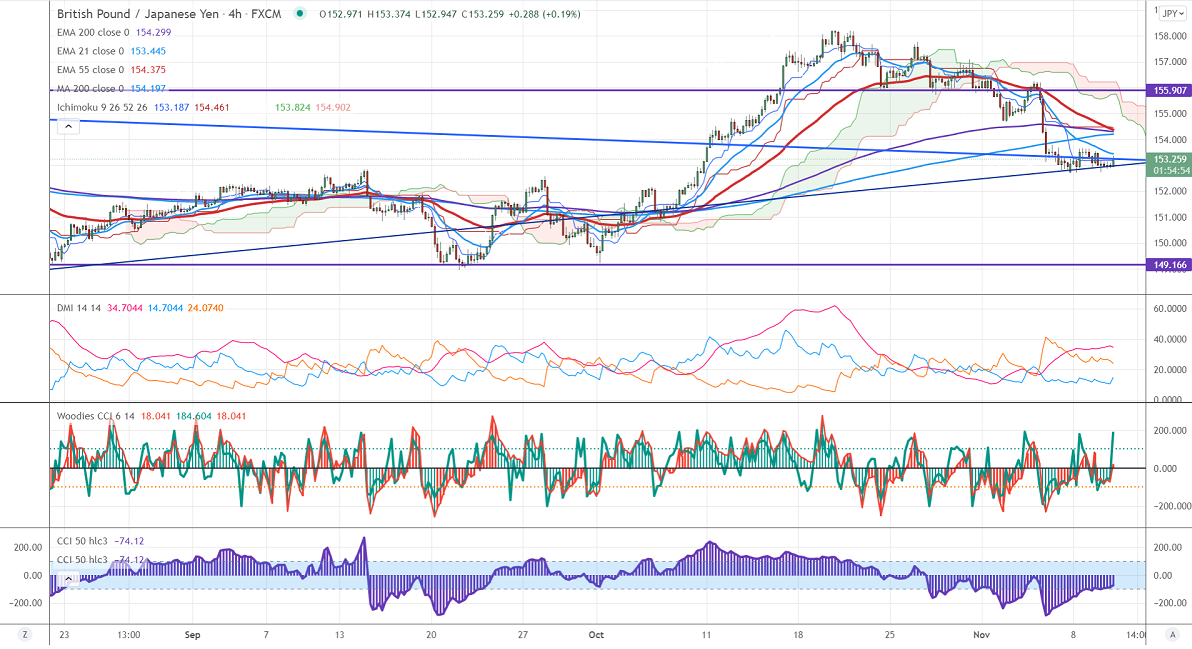Open the timezone Z button
This screenshot has height=649, width=1192.
pos(25,635)
